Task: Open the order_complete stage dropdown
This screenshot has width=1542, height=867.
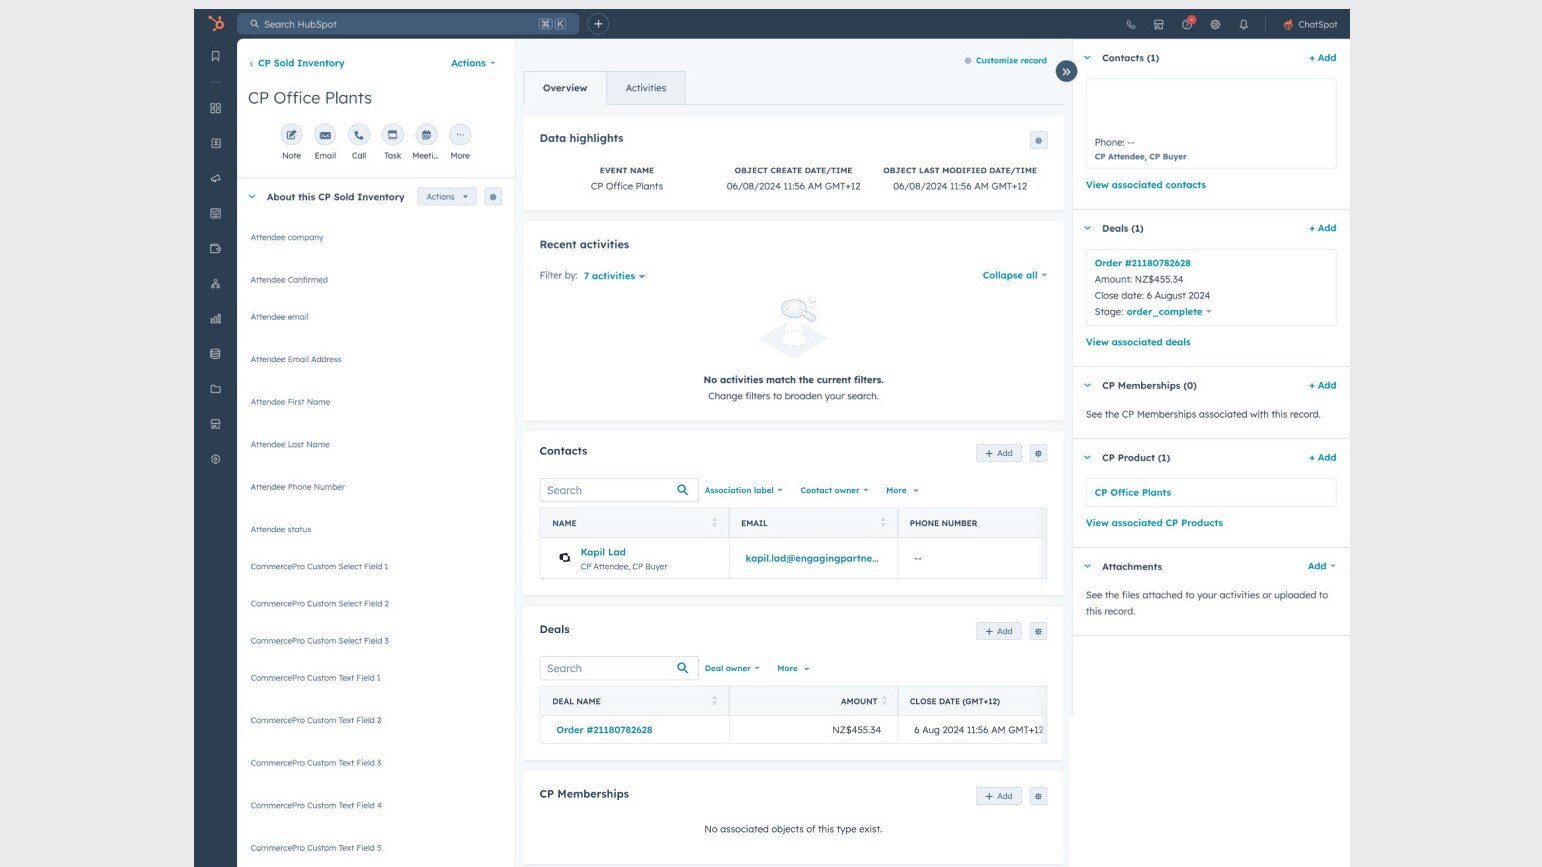Action: click(1168, 312)
